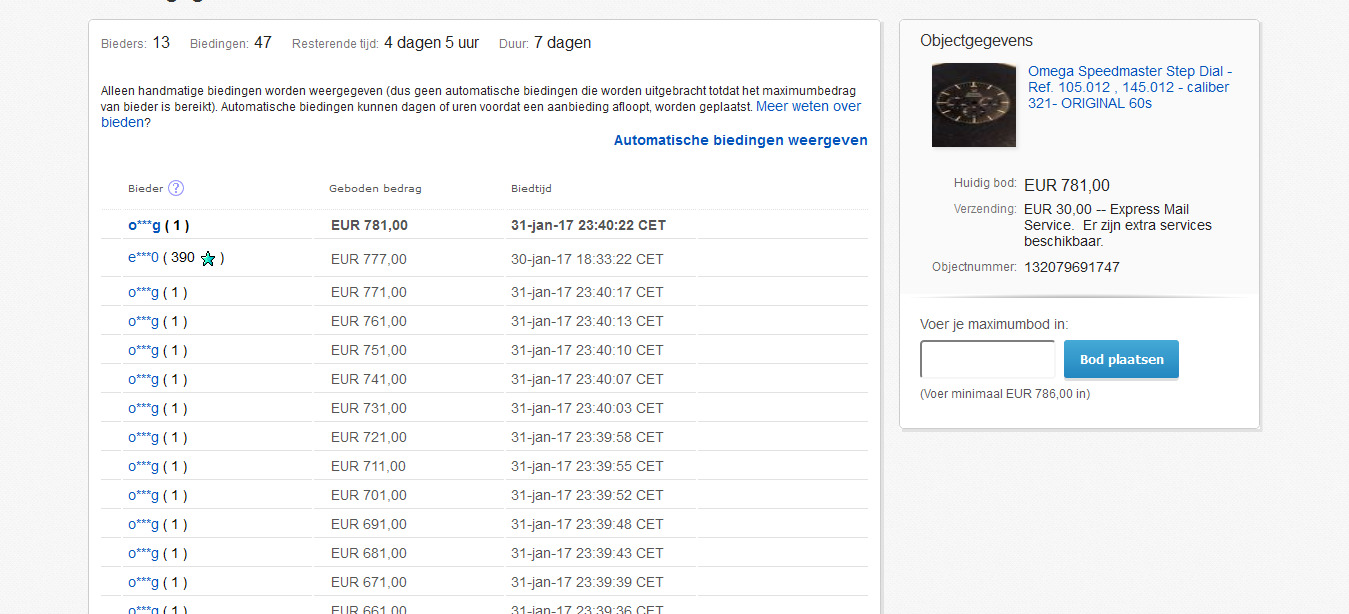This screenshot has width=1349, height=614.
Task: Show automatic bids via 'Automatische biedingen weergeven'
Action: click(740, 140)
